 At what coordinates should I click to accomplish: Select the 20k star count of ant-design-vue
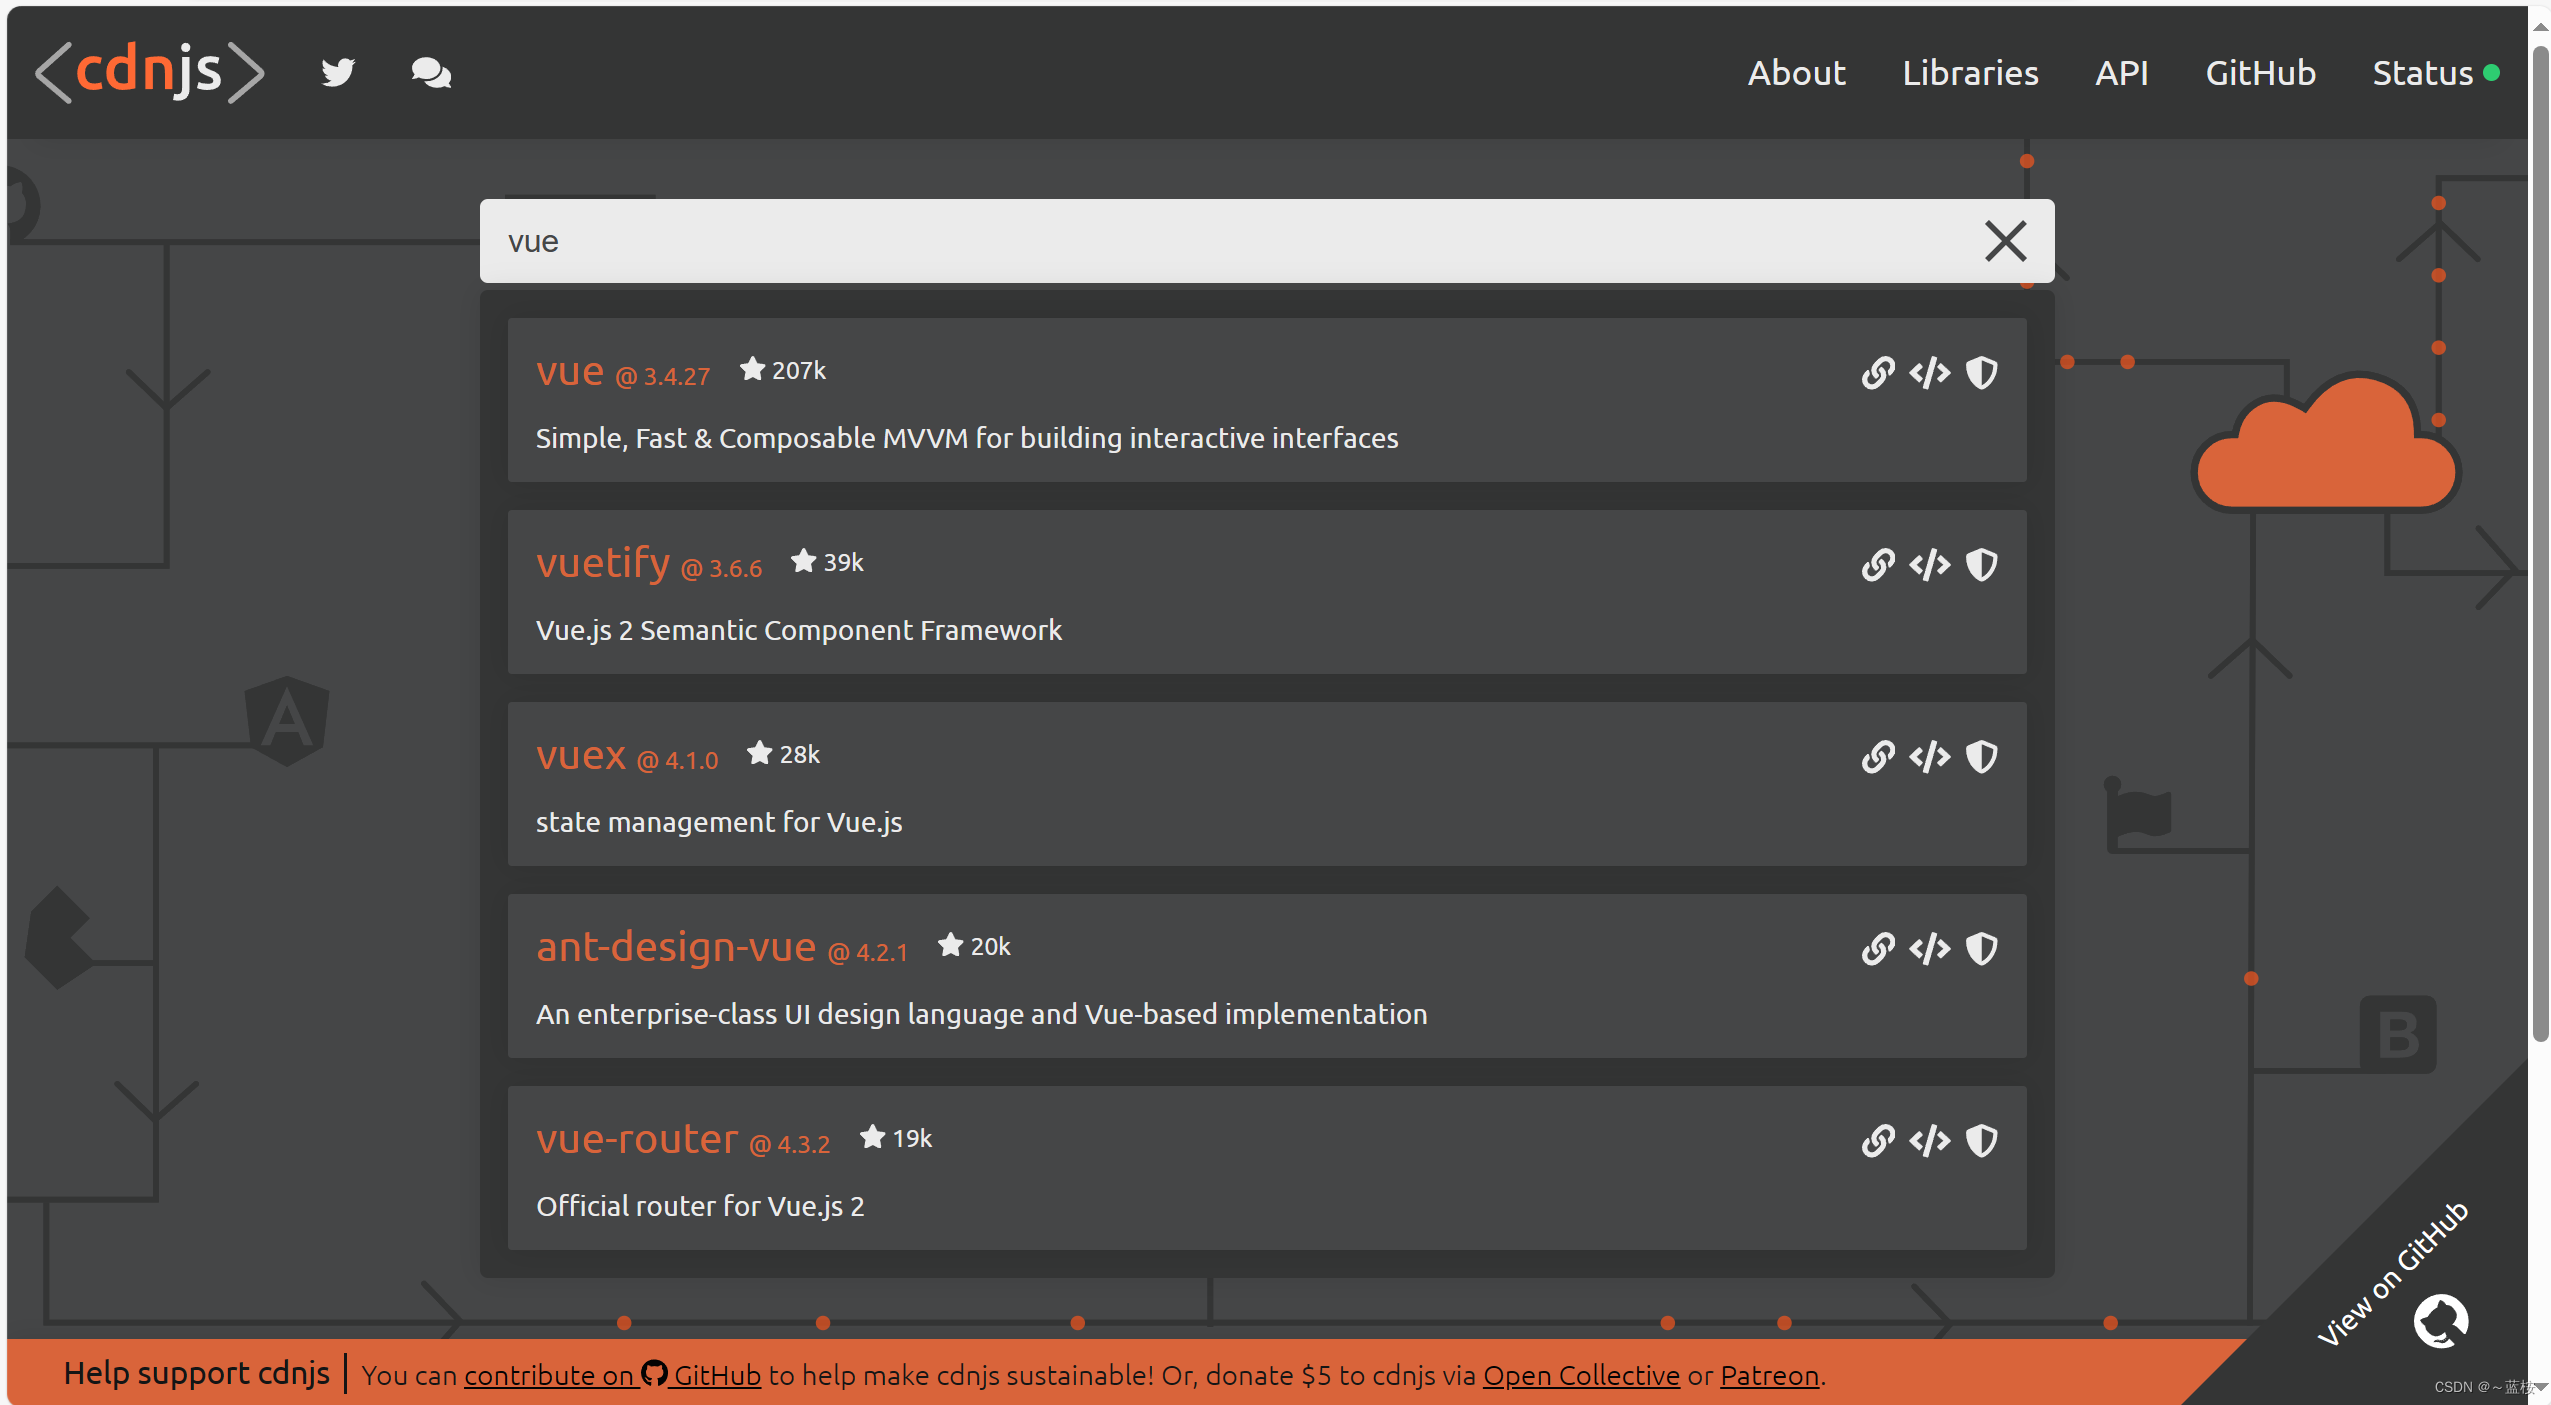[x=974, y=946]
